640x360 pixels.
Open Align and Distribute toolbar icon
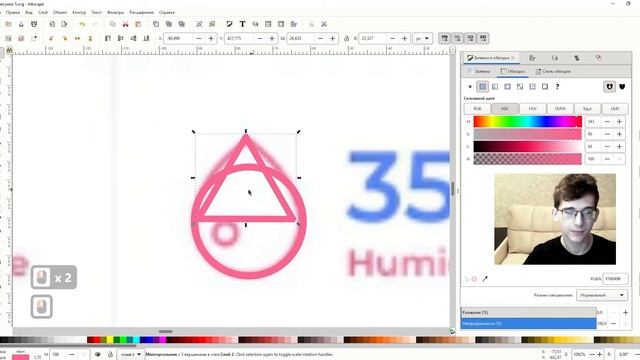point(294,24)
